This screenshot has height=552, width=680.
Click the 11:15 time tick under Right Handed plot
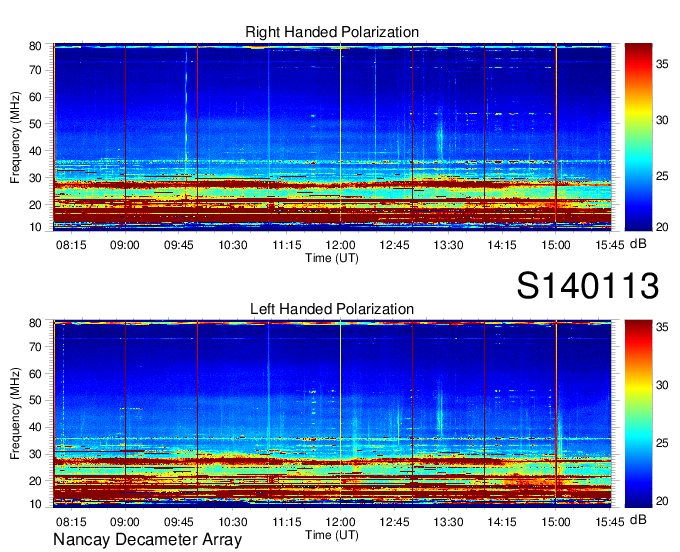287,245
